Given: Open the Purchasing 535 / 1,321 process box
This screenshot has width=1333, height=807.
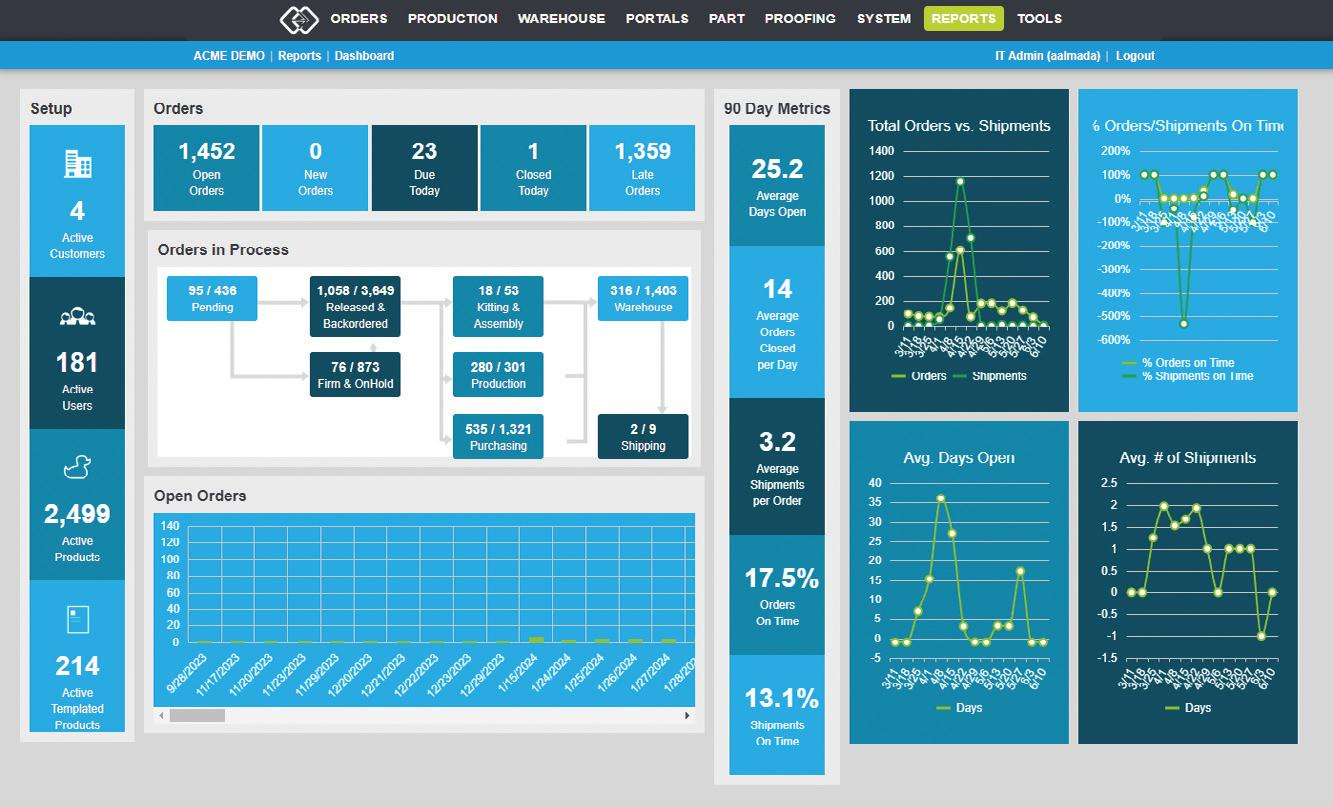Looking at the screenshot, I should (x=498, y=436).
